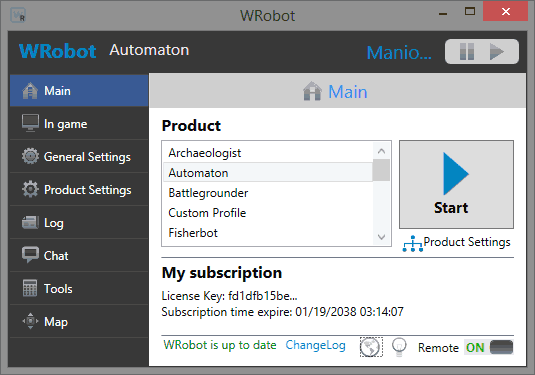Open Product Settings from sidebar
The width and height of the screenshot is (535, 375).
pos(79,189)
